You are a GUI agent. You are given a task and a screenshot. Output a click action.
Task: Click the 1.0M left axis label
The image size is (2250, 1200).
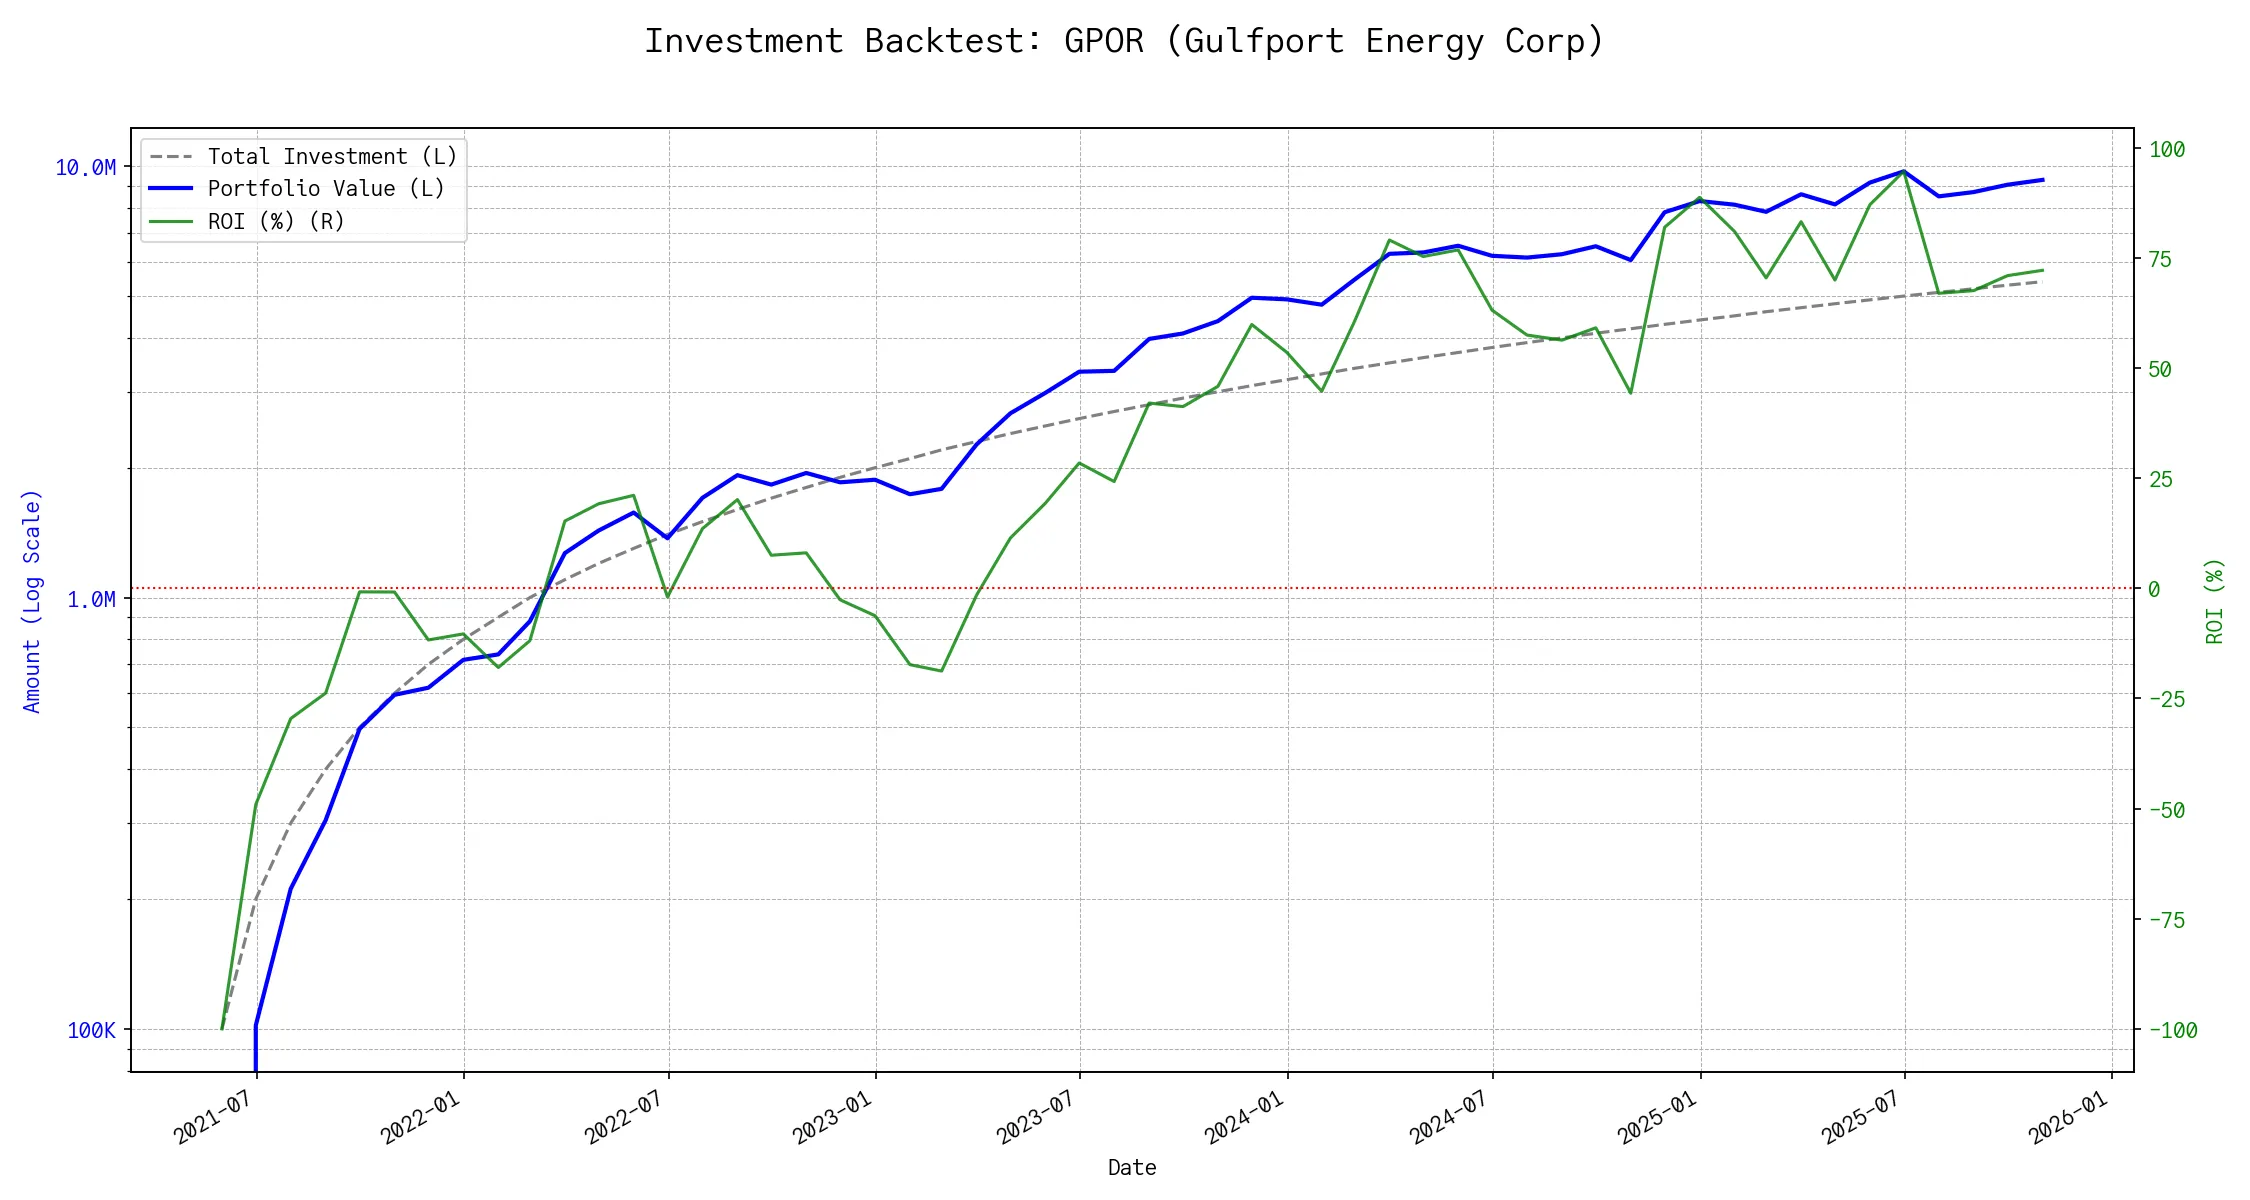tap(91, 600)
